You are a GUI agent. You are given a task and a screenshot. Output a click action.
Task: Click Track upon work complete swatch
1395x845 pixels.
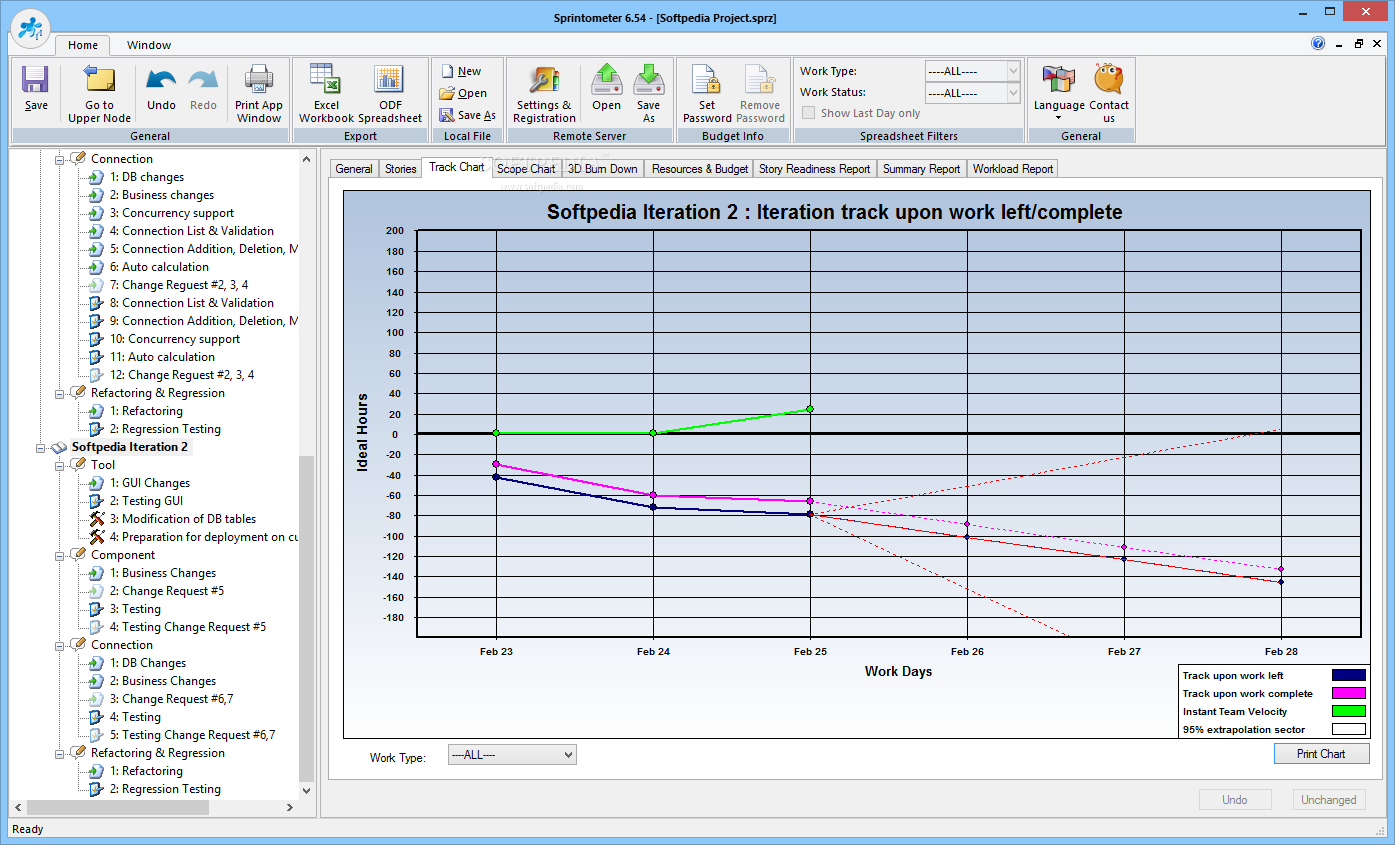pyautogui.click(x=1348, y=694)
